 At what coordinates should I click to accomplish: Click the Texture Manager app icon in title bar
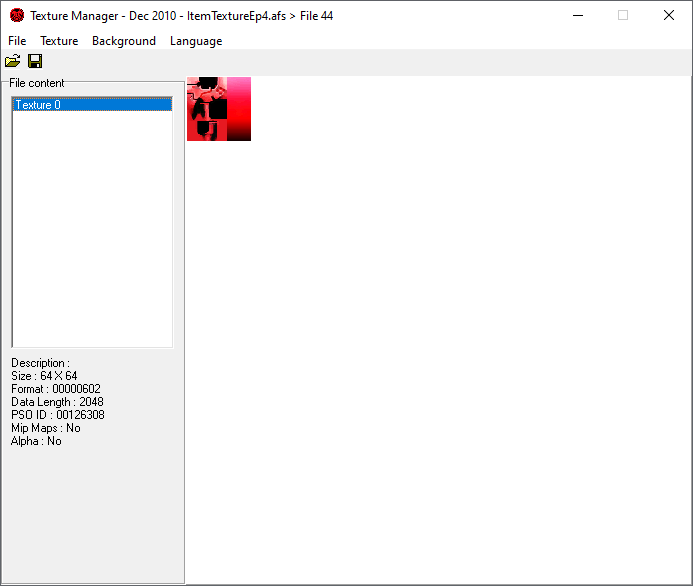click(x=17, y=15)
